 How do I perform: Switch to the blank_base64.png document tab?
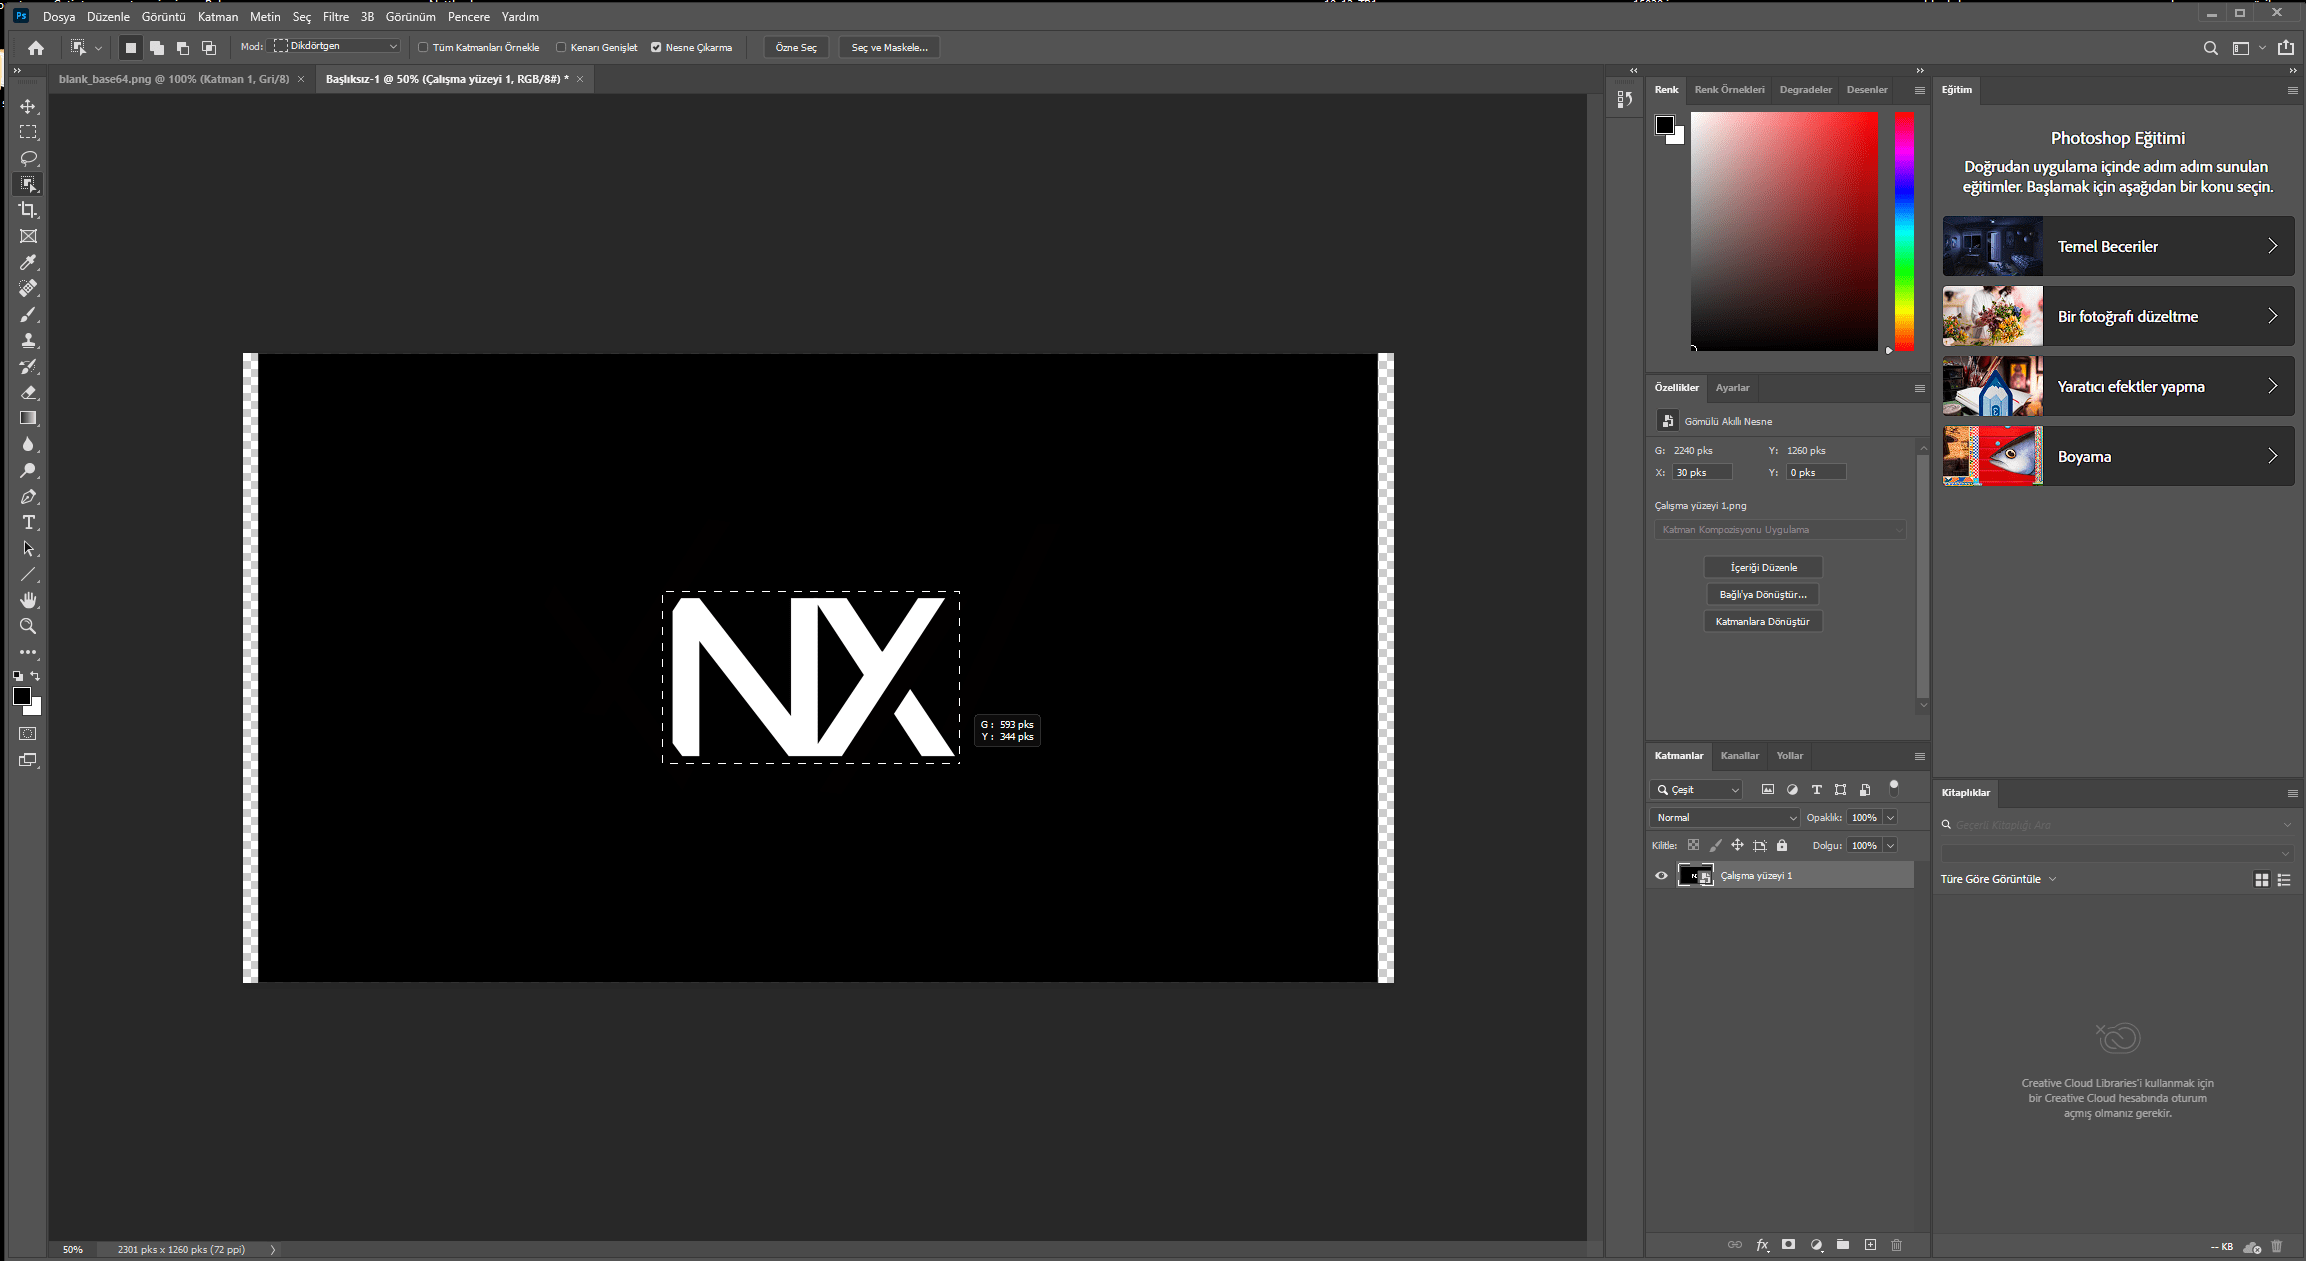181,79
